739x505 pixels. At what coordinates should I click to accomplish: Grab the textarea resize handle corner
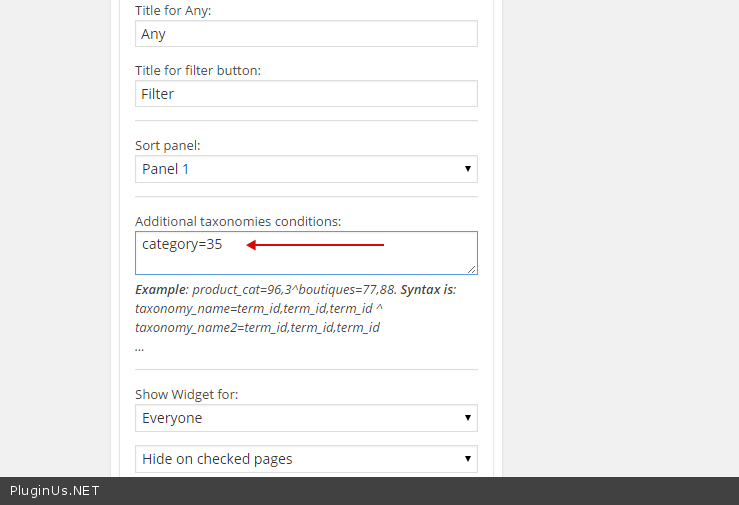coord(472,269)
